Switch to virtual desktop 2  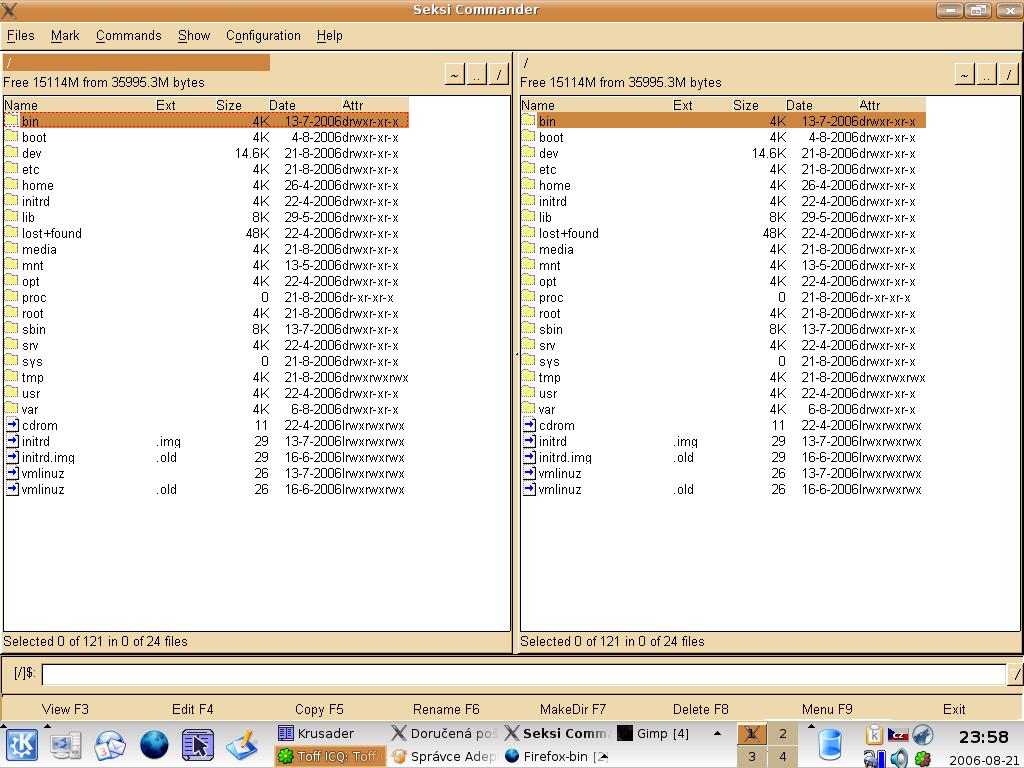tap(782, 734)
